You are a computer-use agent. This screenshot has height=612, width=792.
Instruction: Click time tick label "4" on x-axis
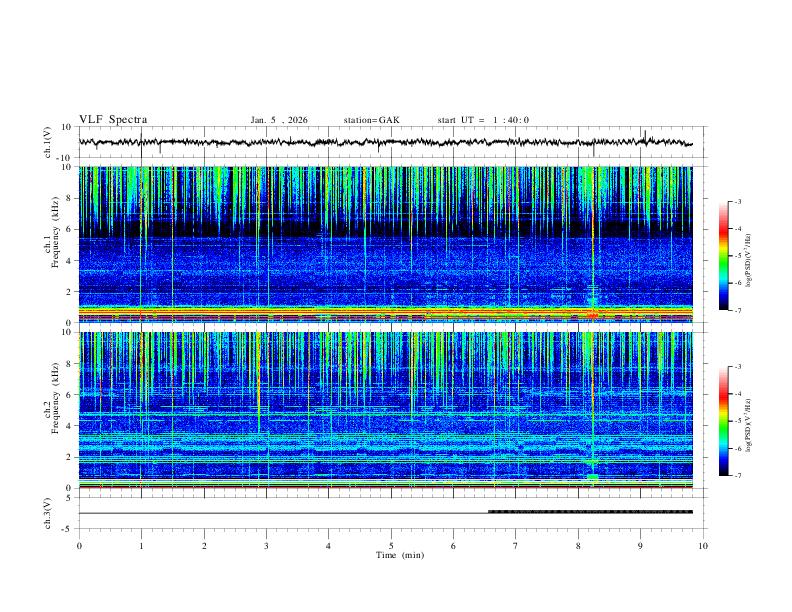pos(329,546)
